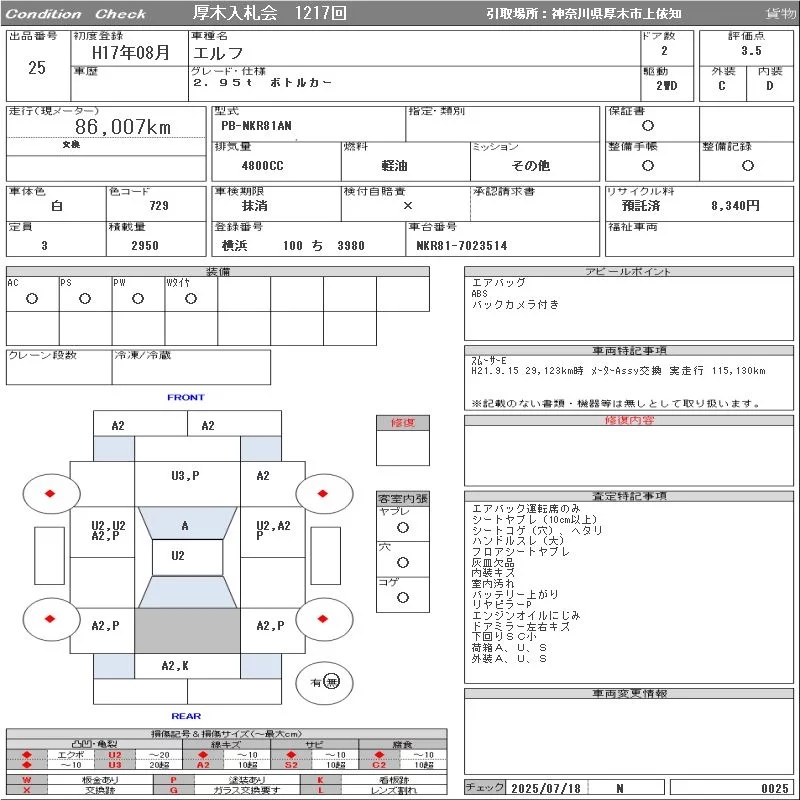Click the '貨物' label in the header

coord(781,14)
